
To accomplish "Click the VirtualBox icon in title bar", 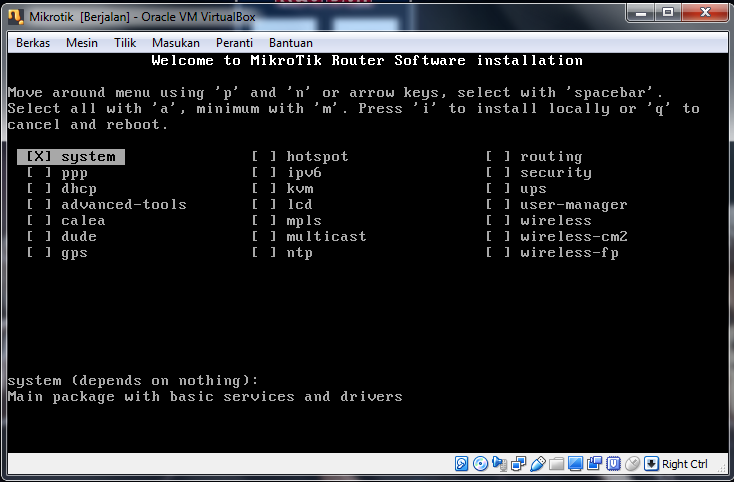I will click(x=16, y=16).
